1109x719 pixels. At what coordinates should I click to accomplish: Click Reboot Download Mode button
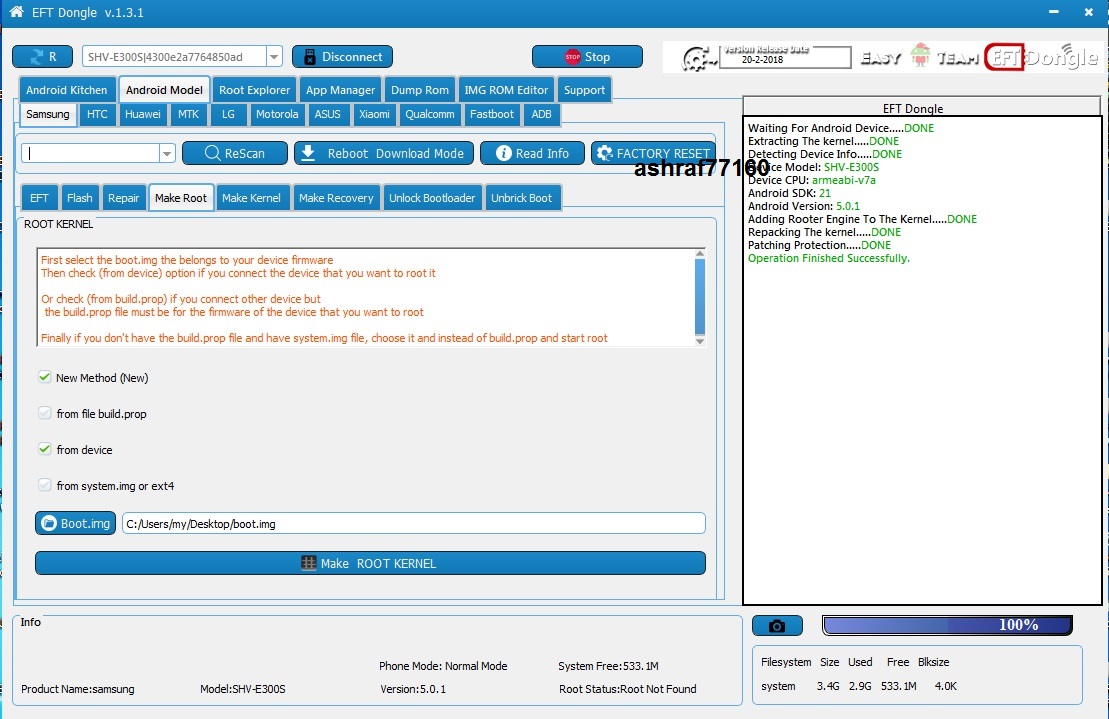(383, 153)
